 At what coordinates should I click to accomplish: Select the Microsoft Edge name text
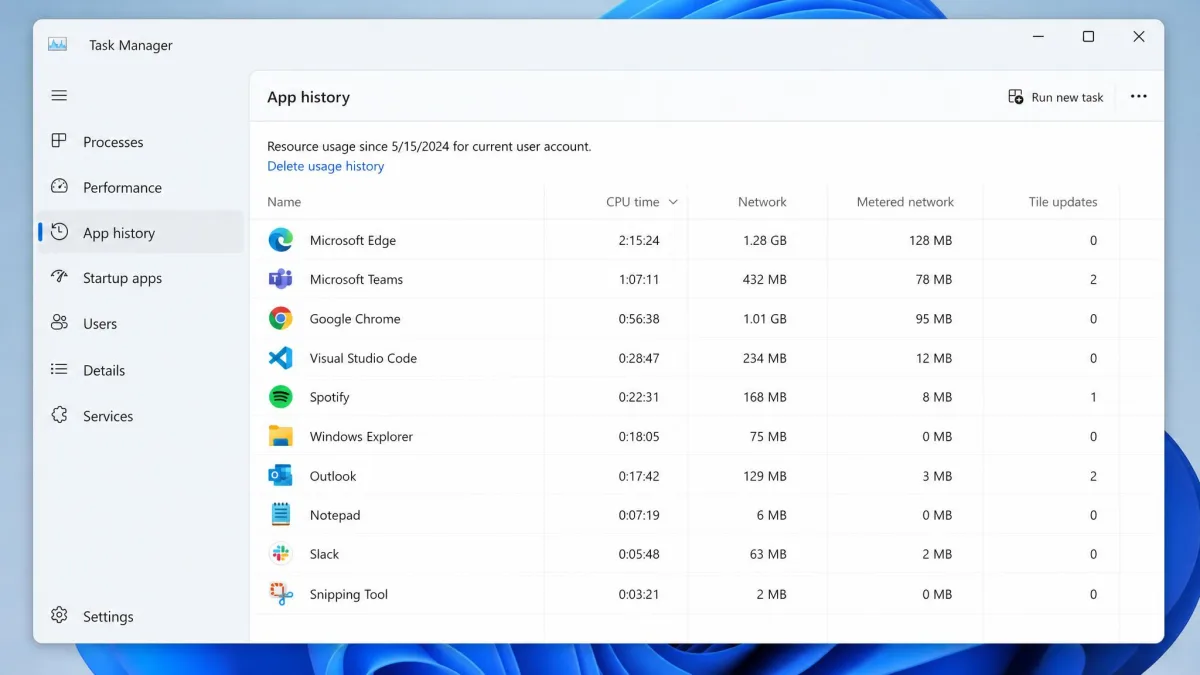point(353,240)
